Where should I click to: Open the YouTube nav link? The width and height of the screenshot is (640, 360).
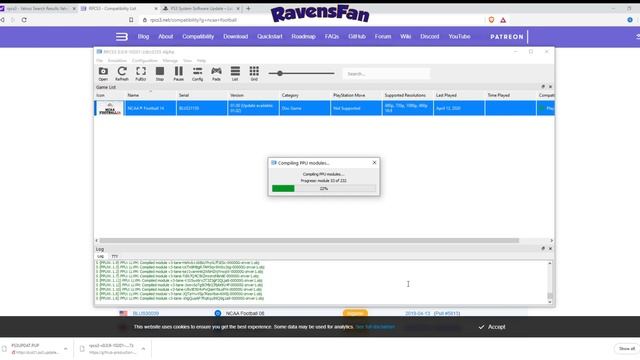pyautogui.click(x=459, y=36)
